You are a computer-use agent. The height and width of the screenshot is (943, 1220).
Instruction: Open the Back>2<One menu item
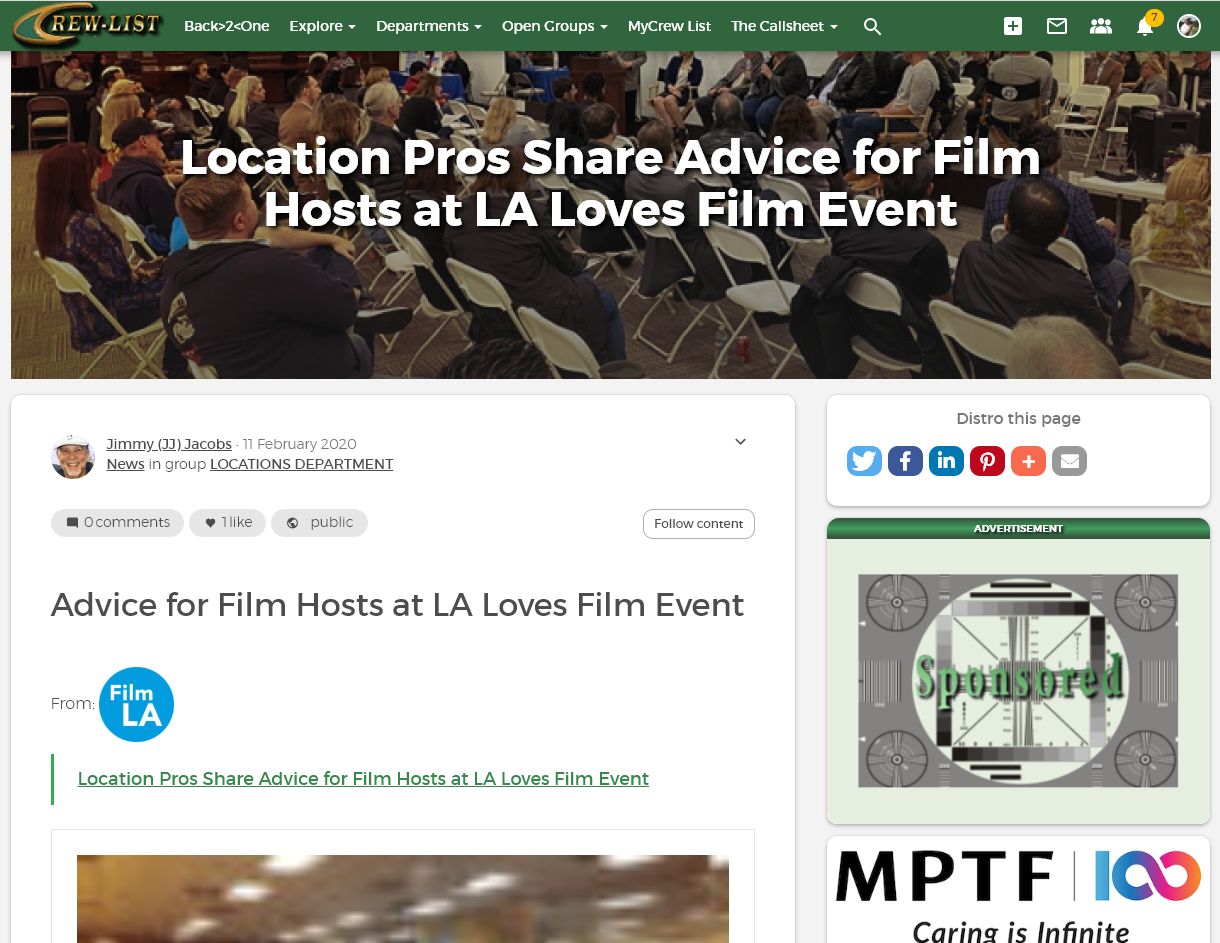226,26
